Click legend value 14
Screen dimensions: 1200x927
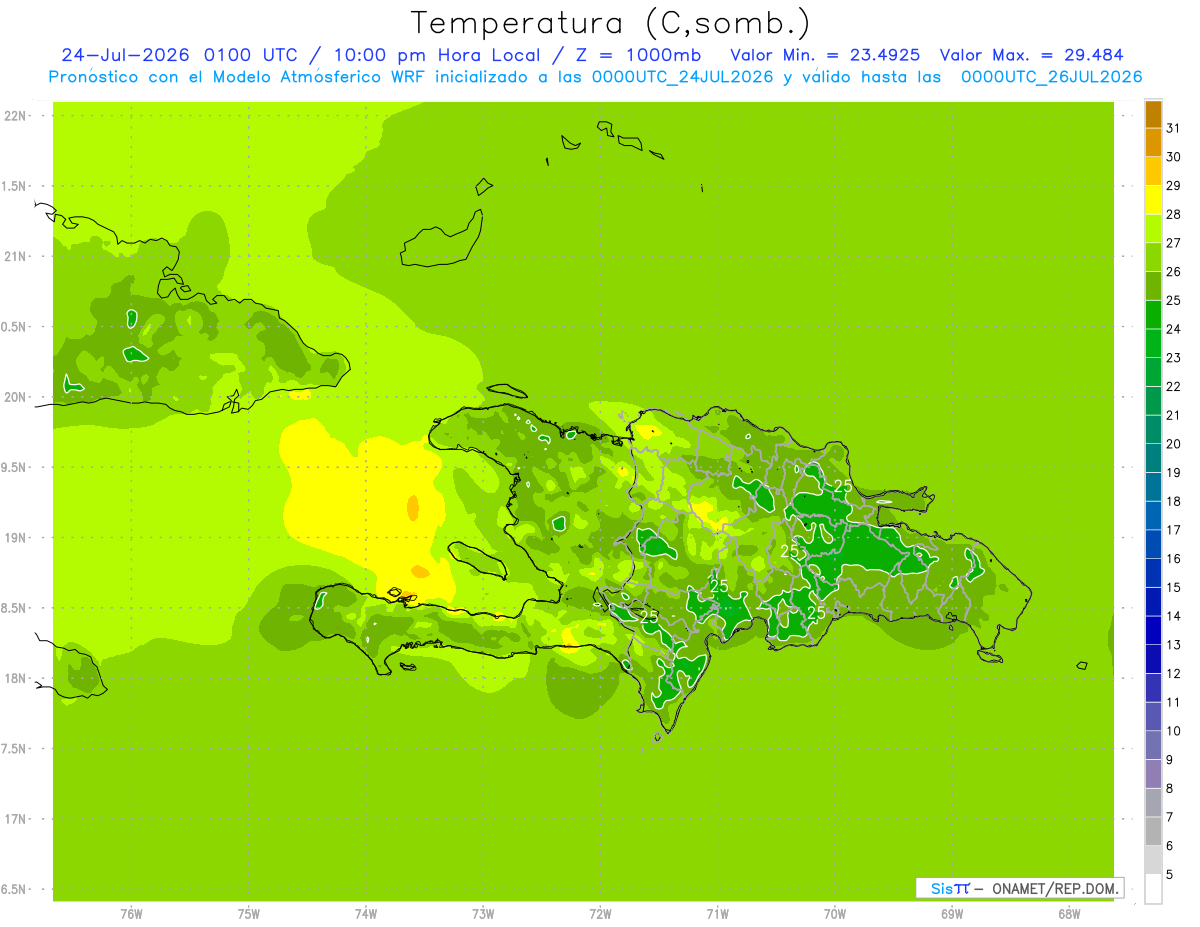pyautogui.click(x=1173, y=616)
